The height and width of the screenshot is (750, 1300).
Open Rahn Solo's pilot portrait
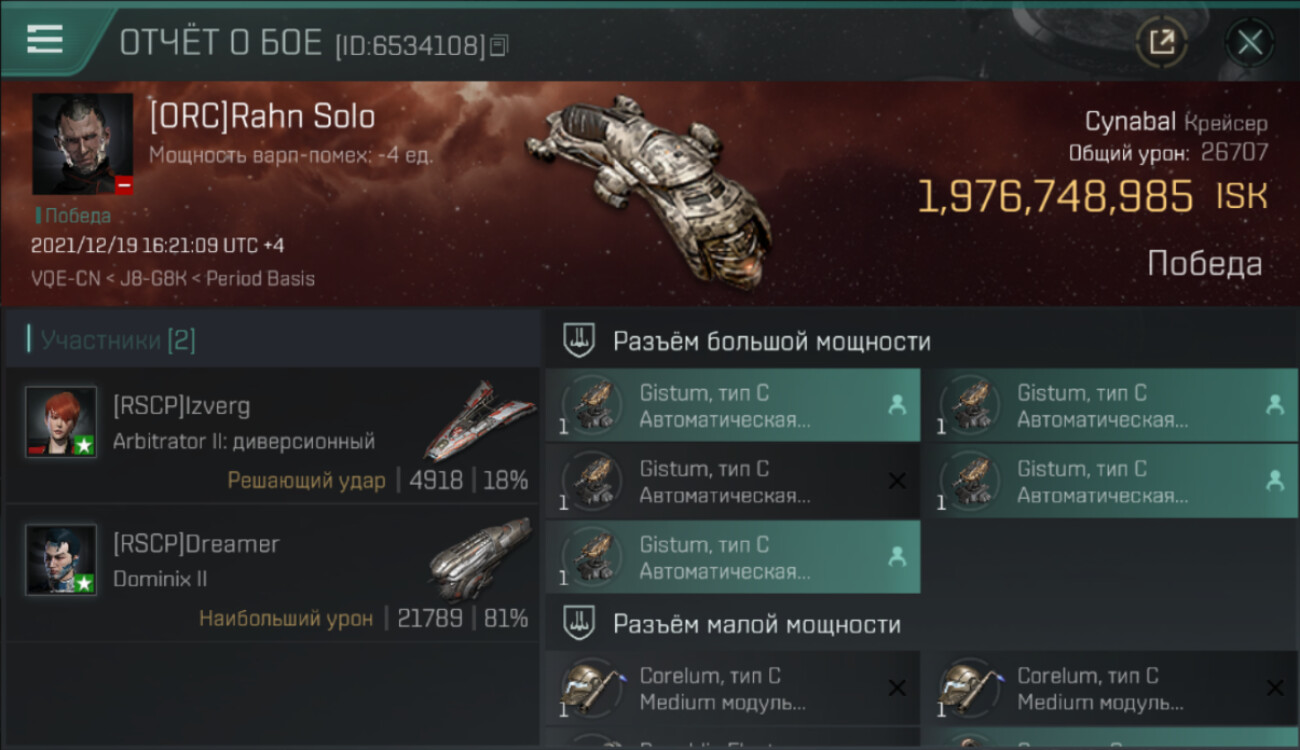coord(82,143)
